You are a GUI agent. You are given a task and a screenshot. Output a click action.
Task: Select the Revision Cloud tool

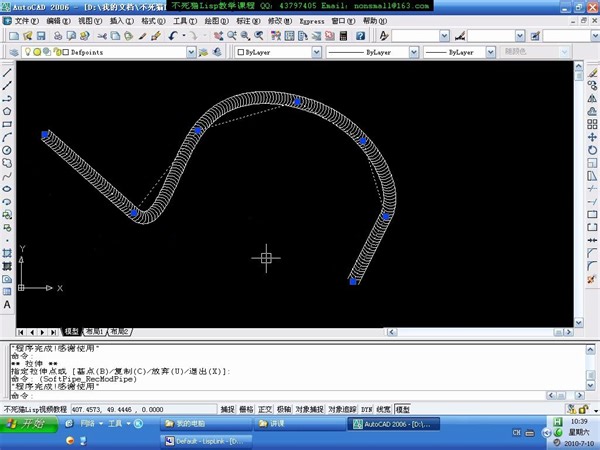point(7,163)
